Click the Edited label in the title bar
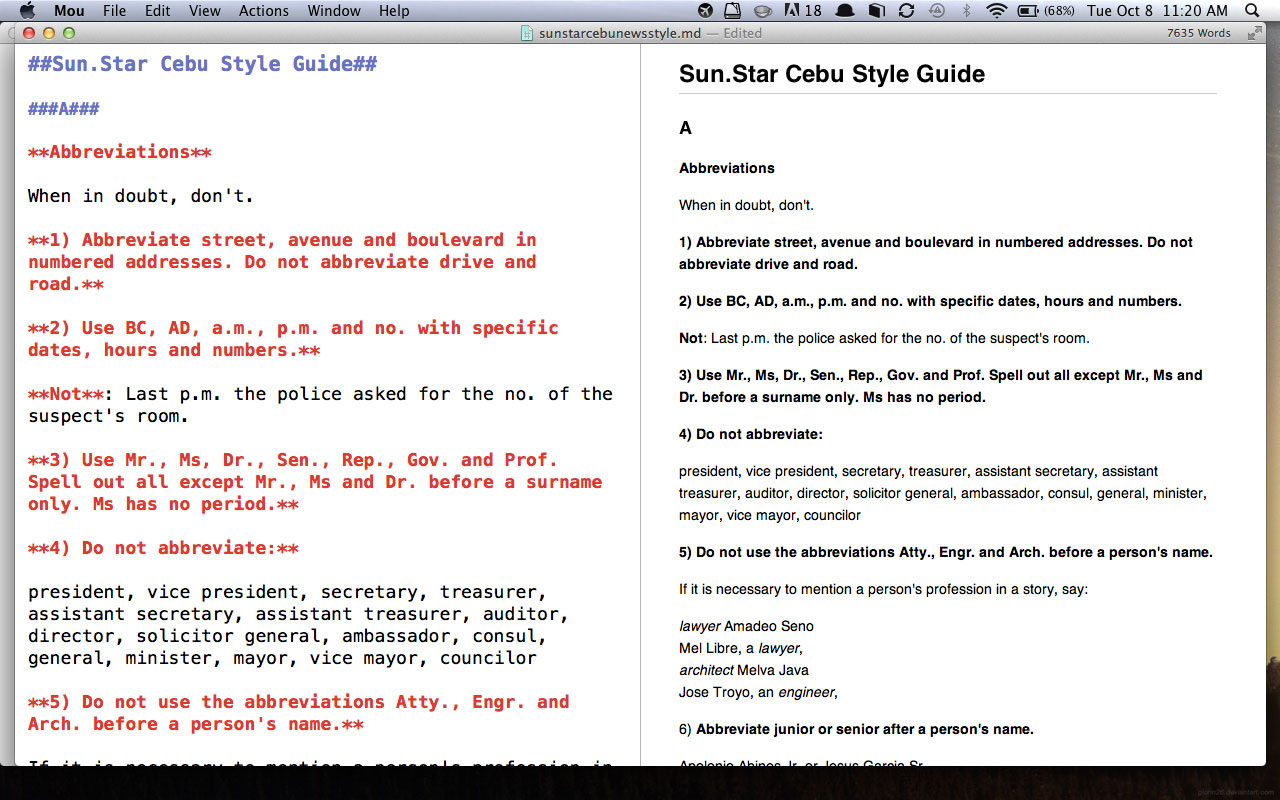 [x=743, y=33]
